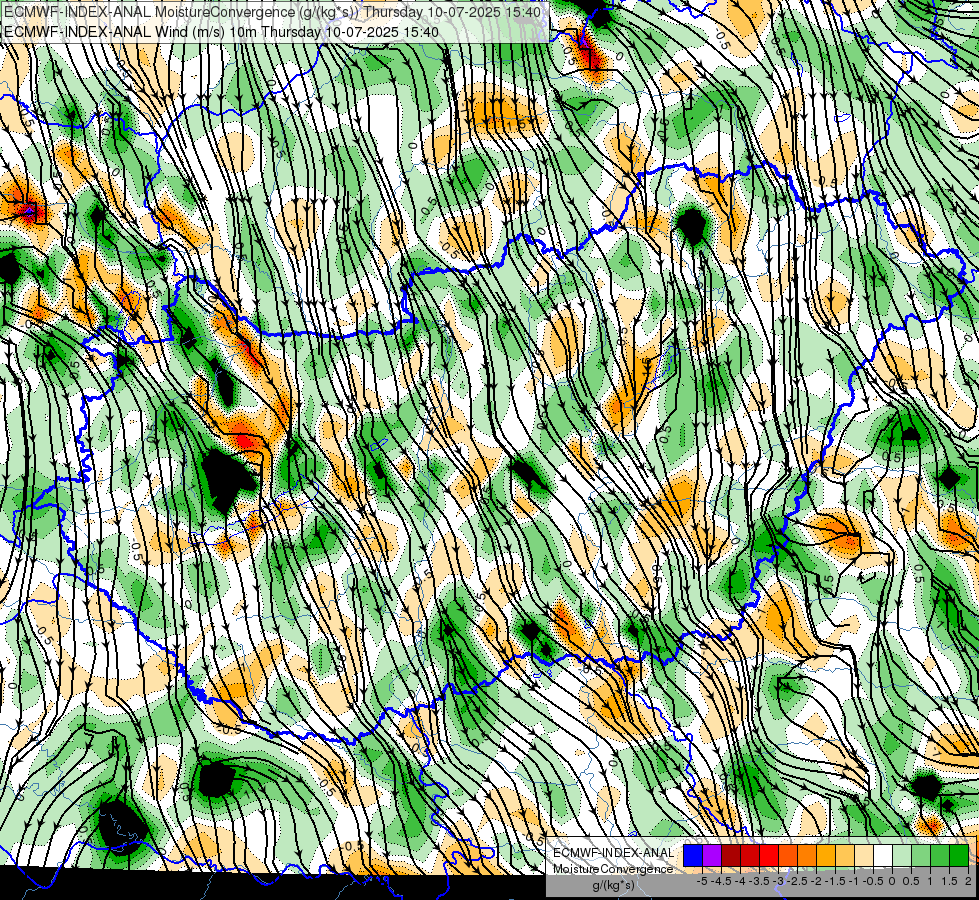Select the darkest green swatch before 2

(959, 855)
